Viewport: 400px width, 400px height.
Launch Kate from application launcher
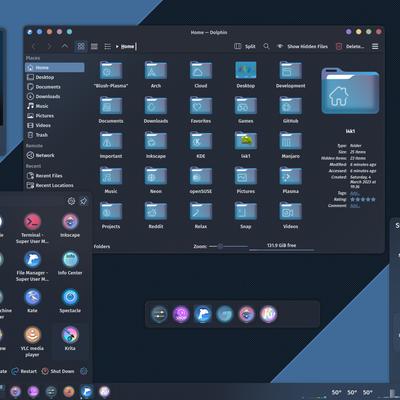pos(32,301)
